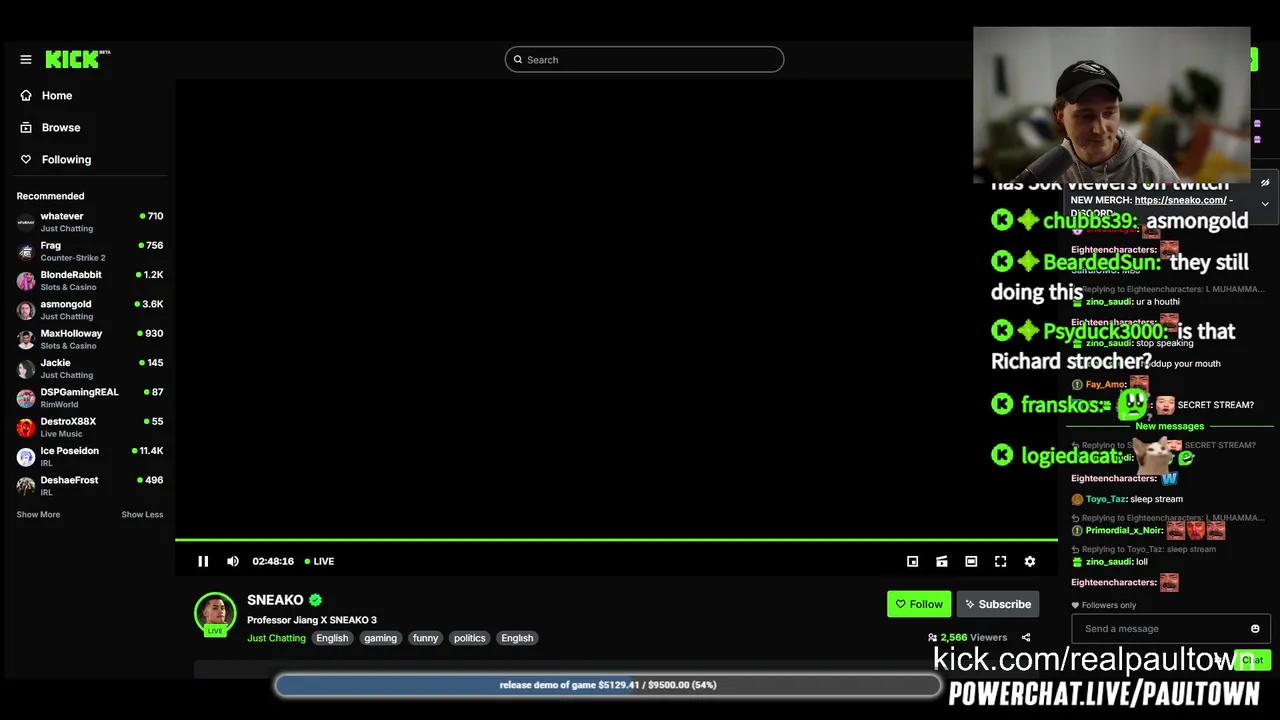Open Browse in the sidebar
The image size is (1280, 720).
point(61,128)
